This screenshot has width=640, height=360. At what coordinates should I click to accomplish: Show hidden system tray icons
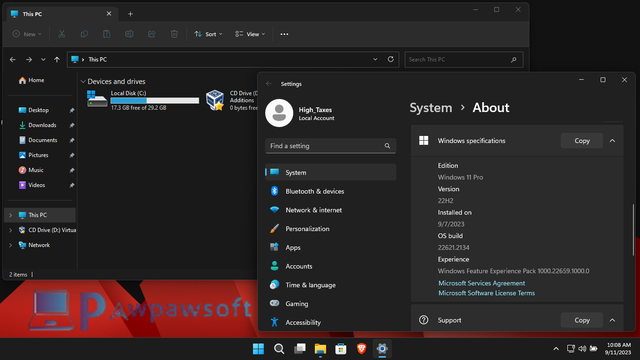[x=556, y=349]
